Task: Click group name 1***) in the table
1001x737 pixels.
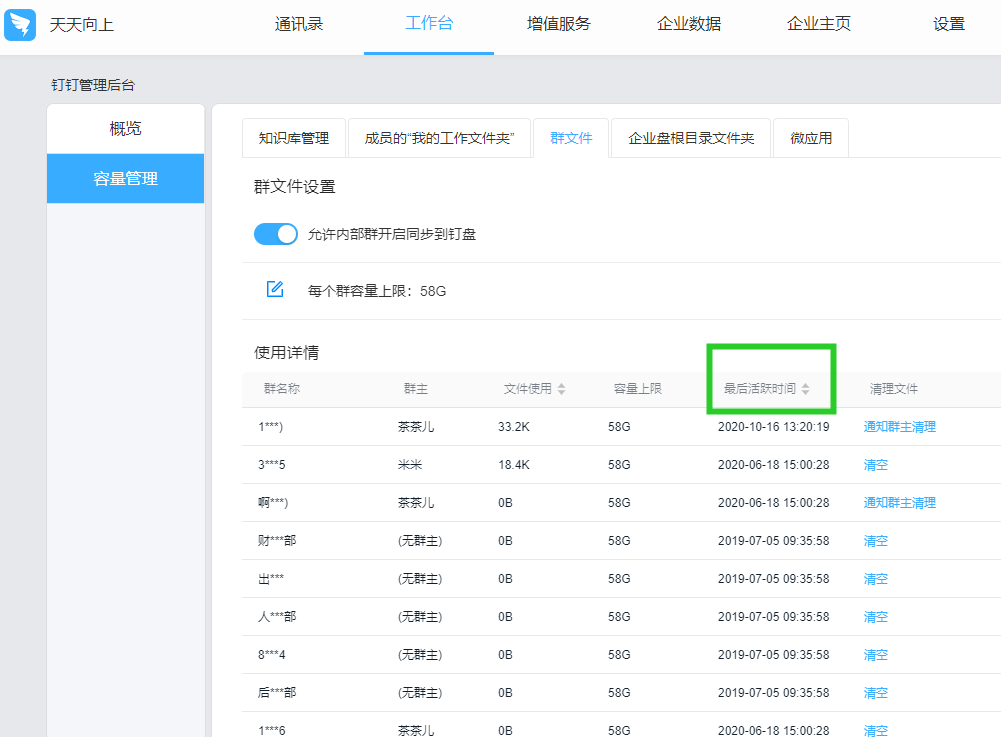Action: tap(271, 427)
